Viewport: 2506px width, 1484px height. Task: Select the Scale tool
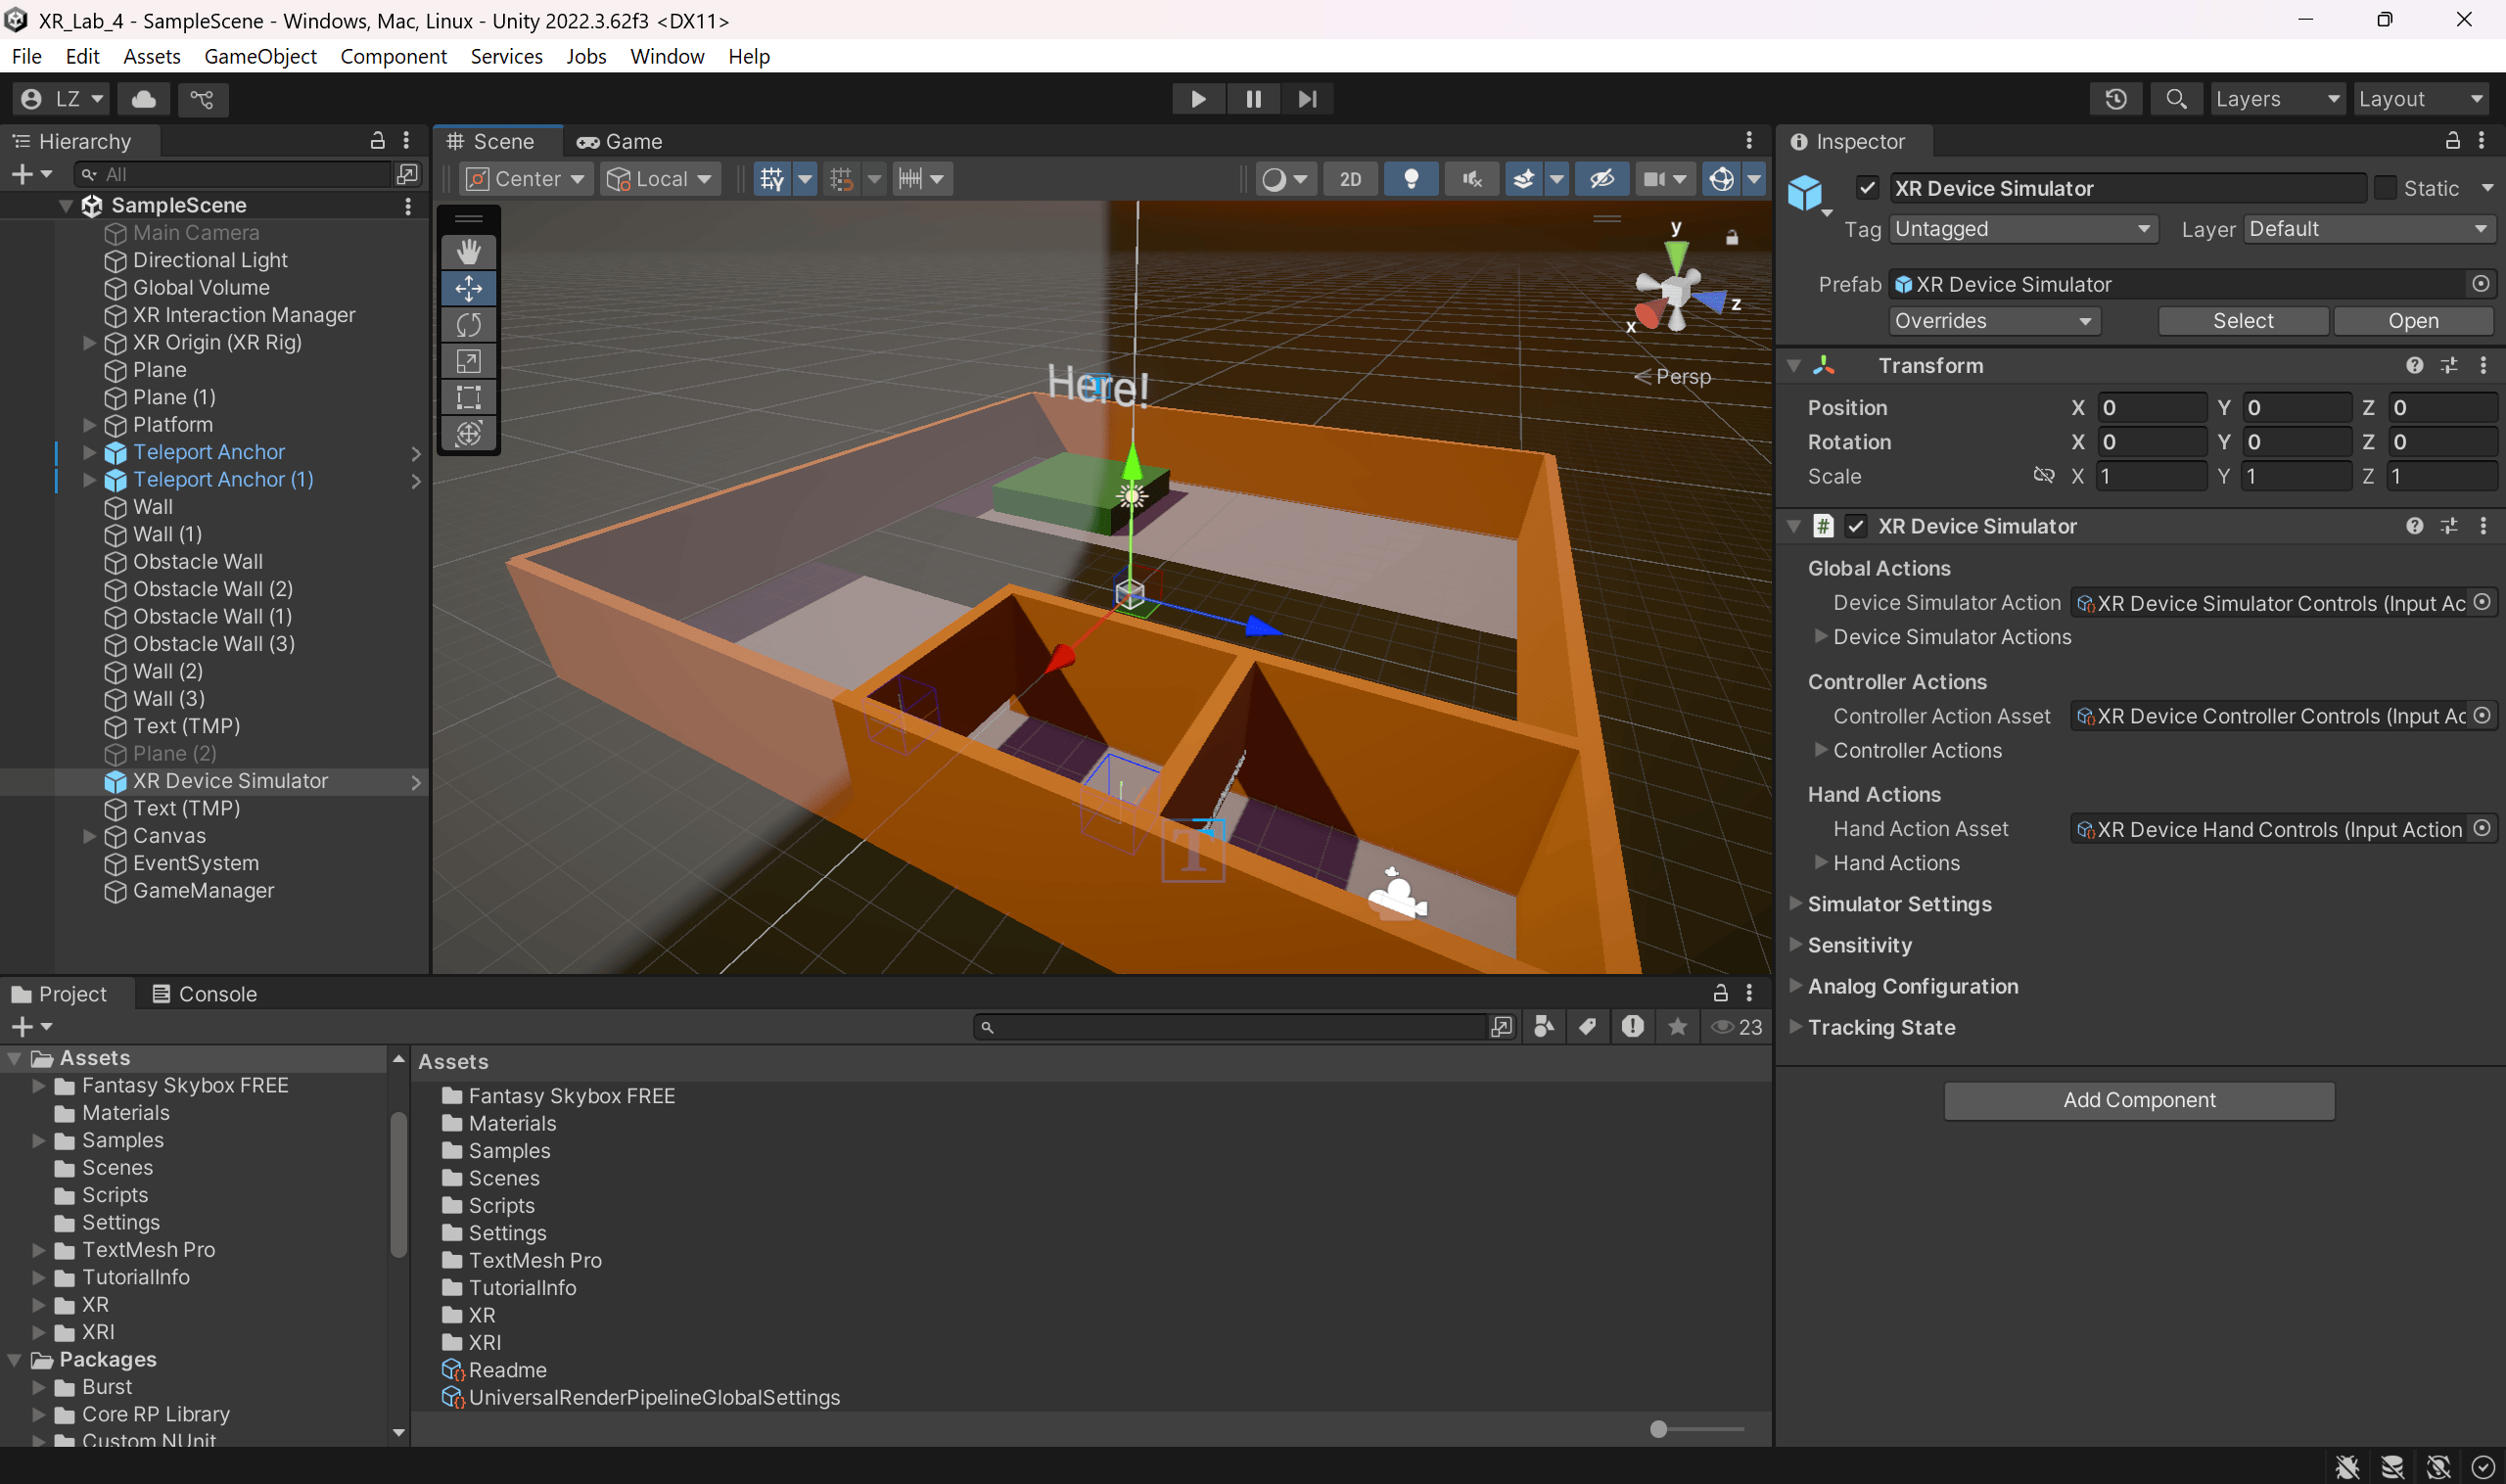coord(468,361)
